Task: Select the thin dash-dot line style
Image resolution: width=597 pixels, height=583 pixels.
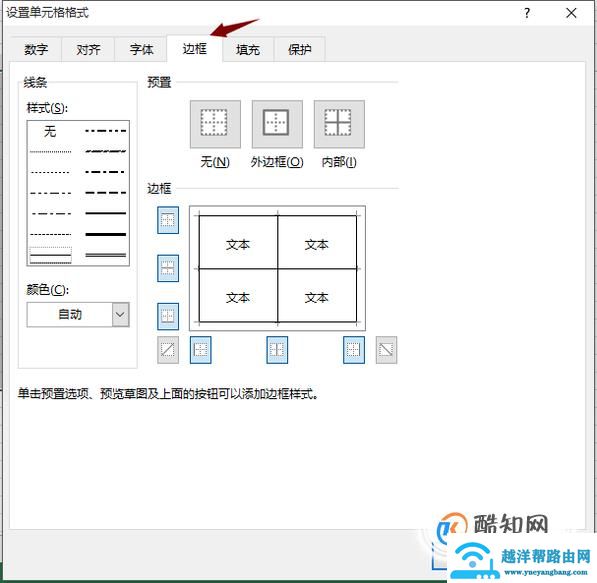Action: 50,214
